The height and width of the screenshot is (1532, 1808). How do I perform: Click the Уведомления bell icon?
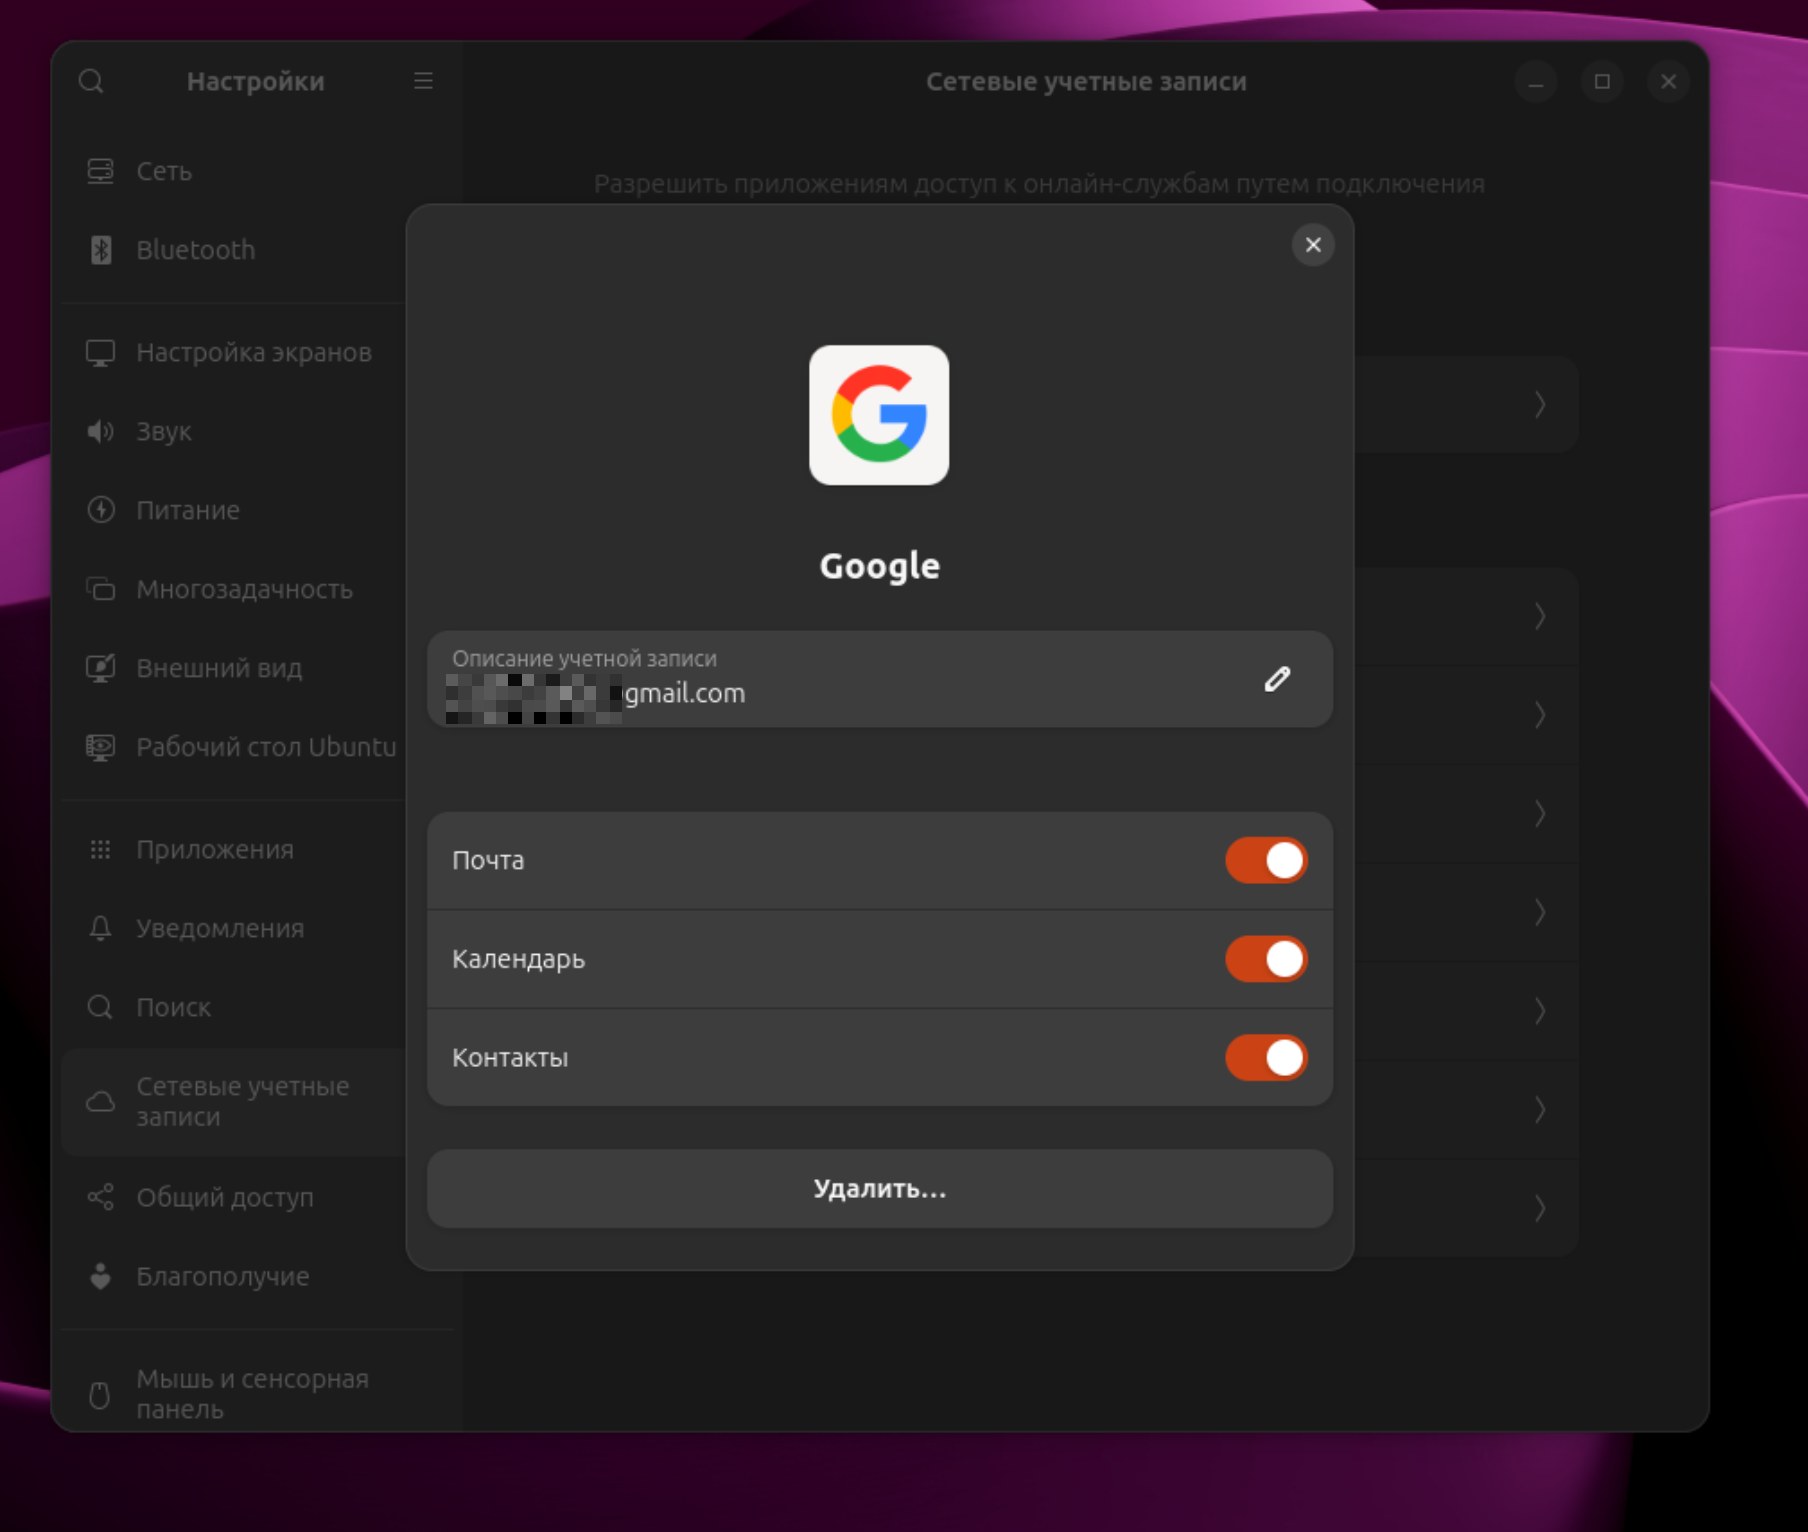click(x=101, y=928)
